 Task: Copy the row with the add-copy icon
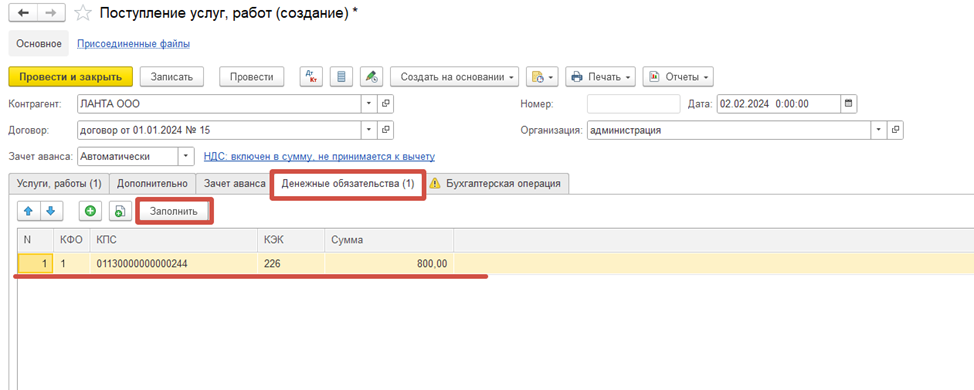pyautogui.click(x=120, y=211)
